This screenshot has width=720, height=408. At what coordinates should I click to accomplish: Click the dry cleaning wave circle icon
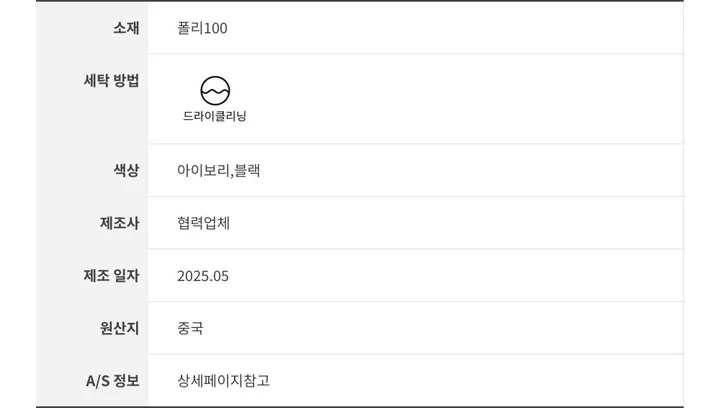coord(215,90)
